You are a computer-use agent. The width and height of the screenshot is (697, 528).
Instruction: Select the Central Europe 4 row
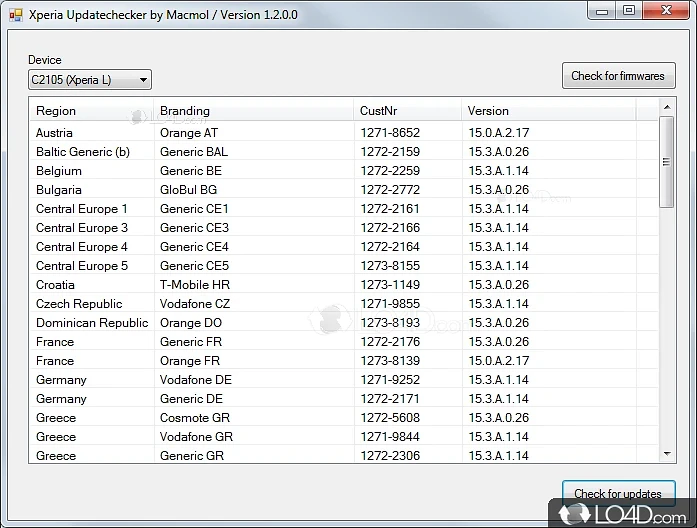click(x=344, y=247)
